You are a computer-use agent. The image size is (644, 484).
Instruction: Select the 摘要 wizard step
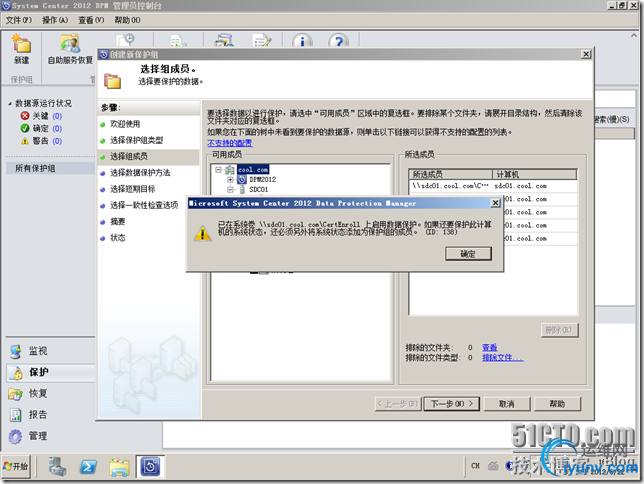[x=117, y=221]
